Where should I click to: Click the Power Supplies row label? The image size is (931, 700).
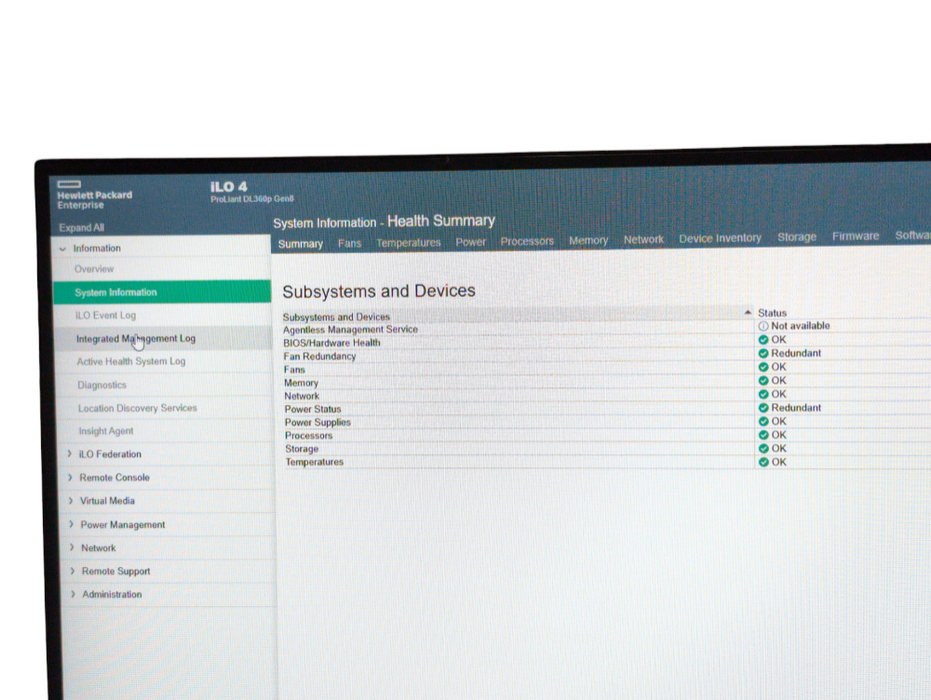pyautogui.click(x=318, y=422)
